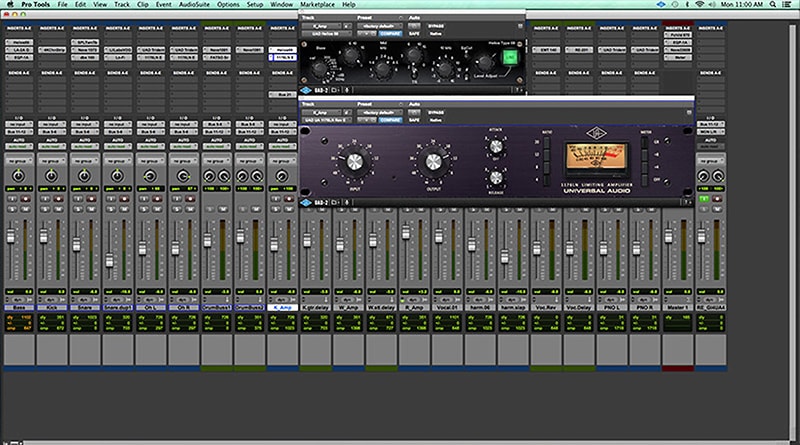Select the GR meter button on the 1176LN
Image resolution: width=800 pixels, height=445 pixels.
[x=644, y=142]
